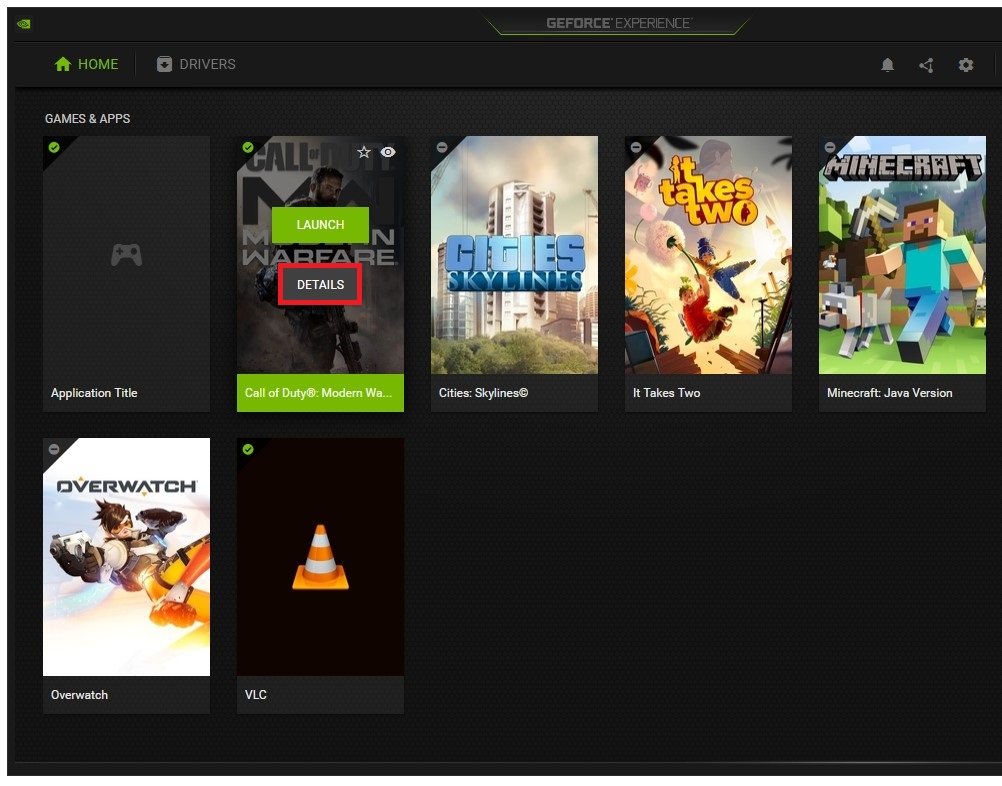Viewport: 1002px width, 786px height.
Task: Click not-optimized minus badge on Overwatch
Action: point(54,449)
